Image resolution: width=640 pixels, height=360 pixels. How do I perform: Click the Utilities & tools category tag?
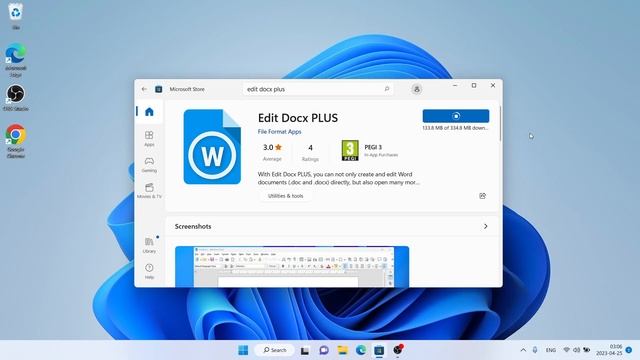(x=285, y=196)
